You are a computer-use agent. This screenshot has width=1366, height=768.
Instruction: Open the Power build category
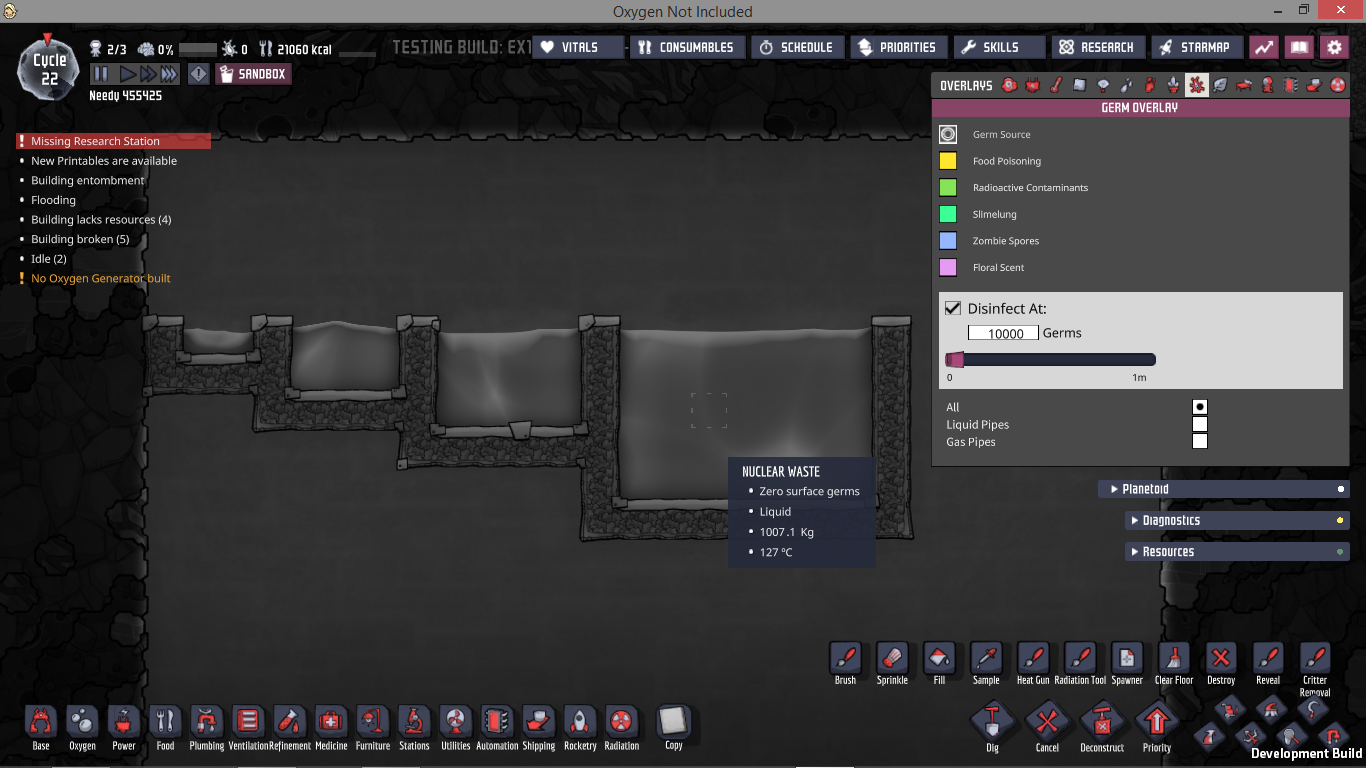(x=124, y=722)
